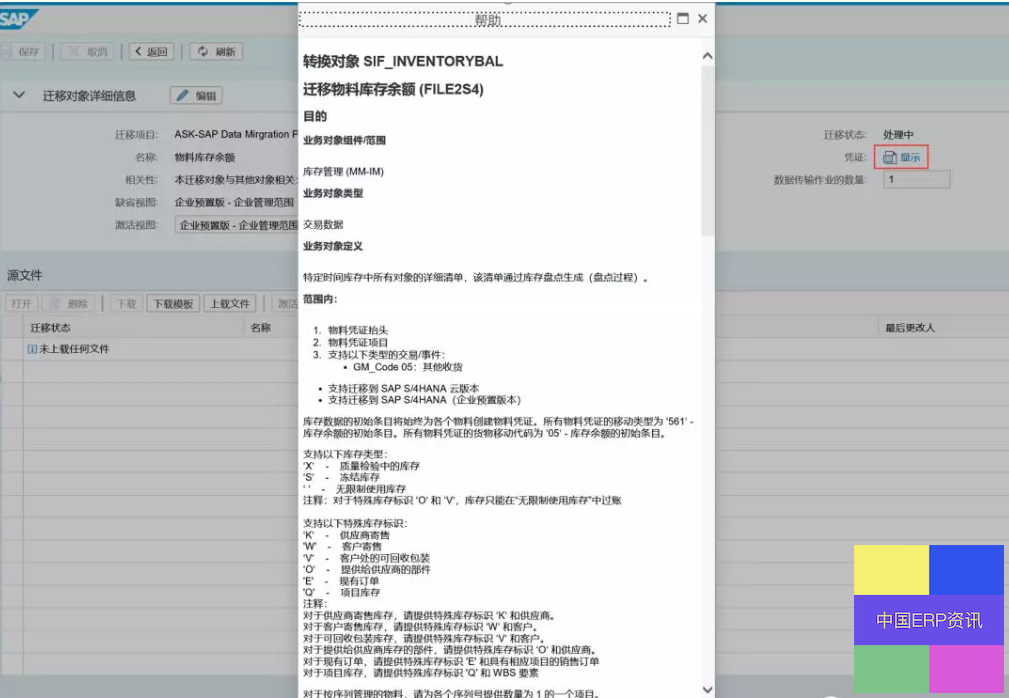Image resolution: width=1009 pixels, height=698 pixels.
Task: Click the 下载 download toolbar button
Action: (126, 304)
